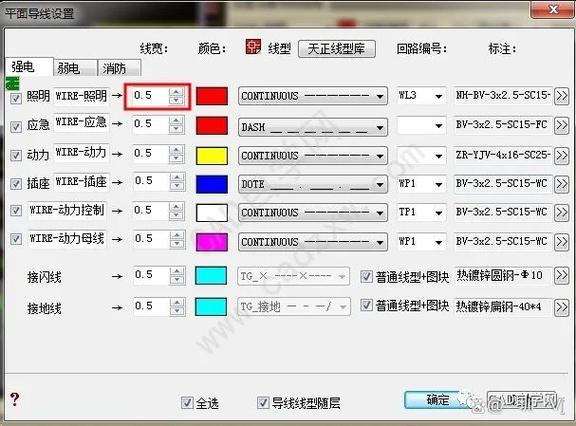Viewport: 576px width, 426px height.
Task: Open the 应急 DASH linetype dropdown
Action: coord(313,127)
